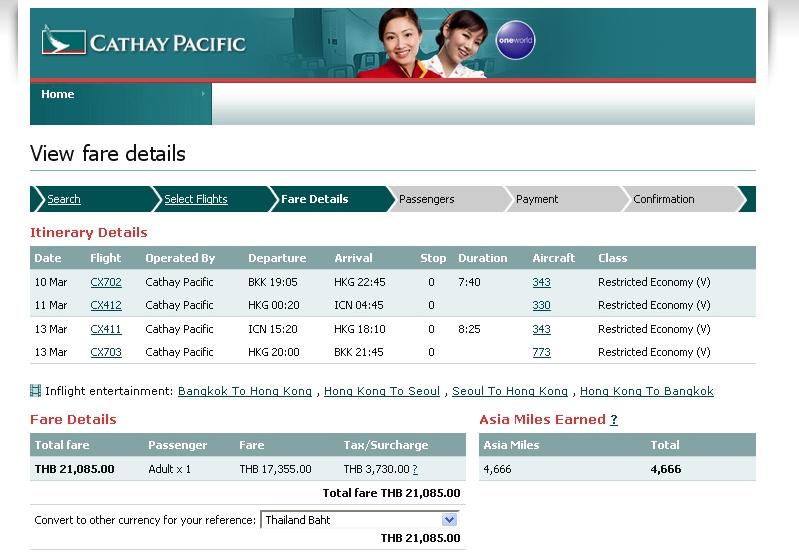
Task: View aircraft 330 for CX412
Action: pos(541,305)
